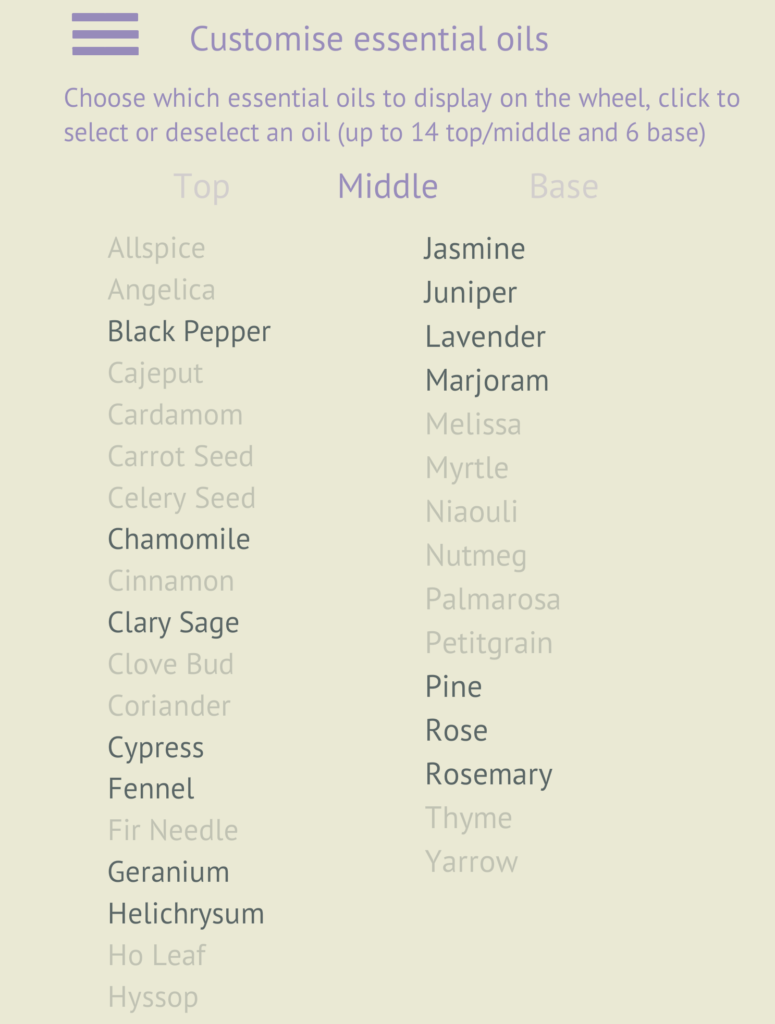Select the Allspice oil
The image size is (775, 1024).
click(x=157, y=249)
